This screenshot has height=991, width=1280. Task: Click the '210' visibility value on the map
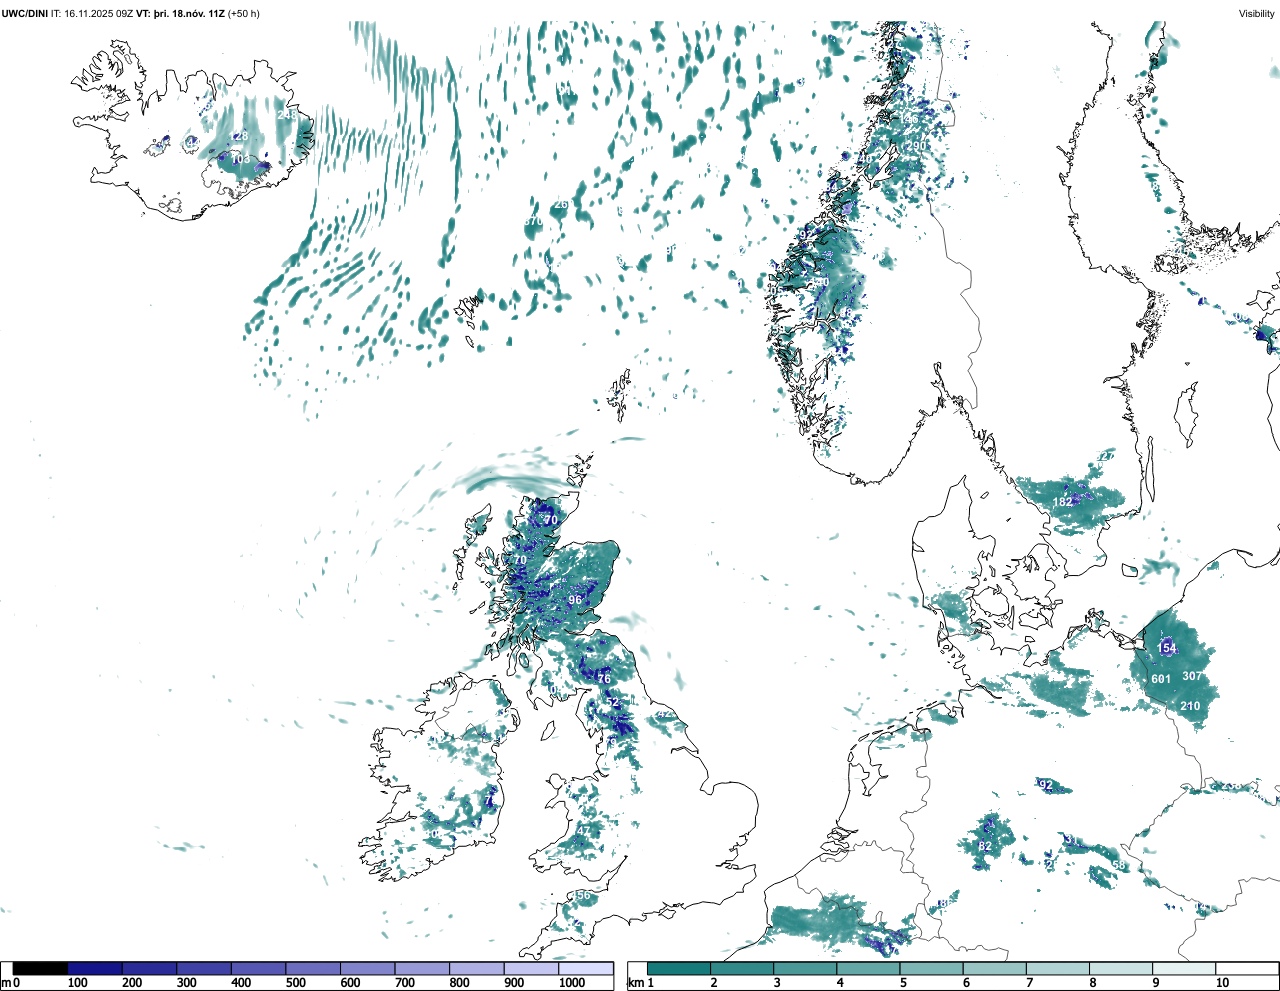click(x=1190, y=706)
